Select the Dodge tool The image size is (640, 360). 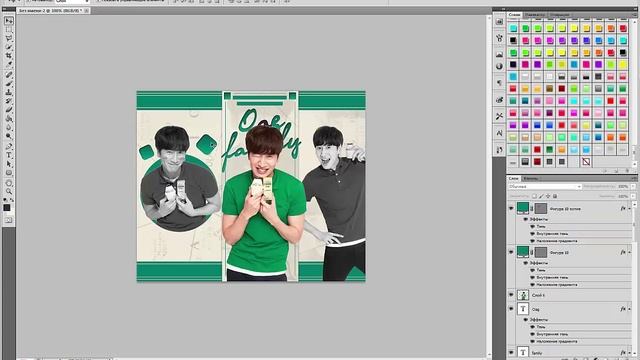[x=9, y=136]
